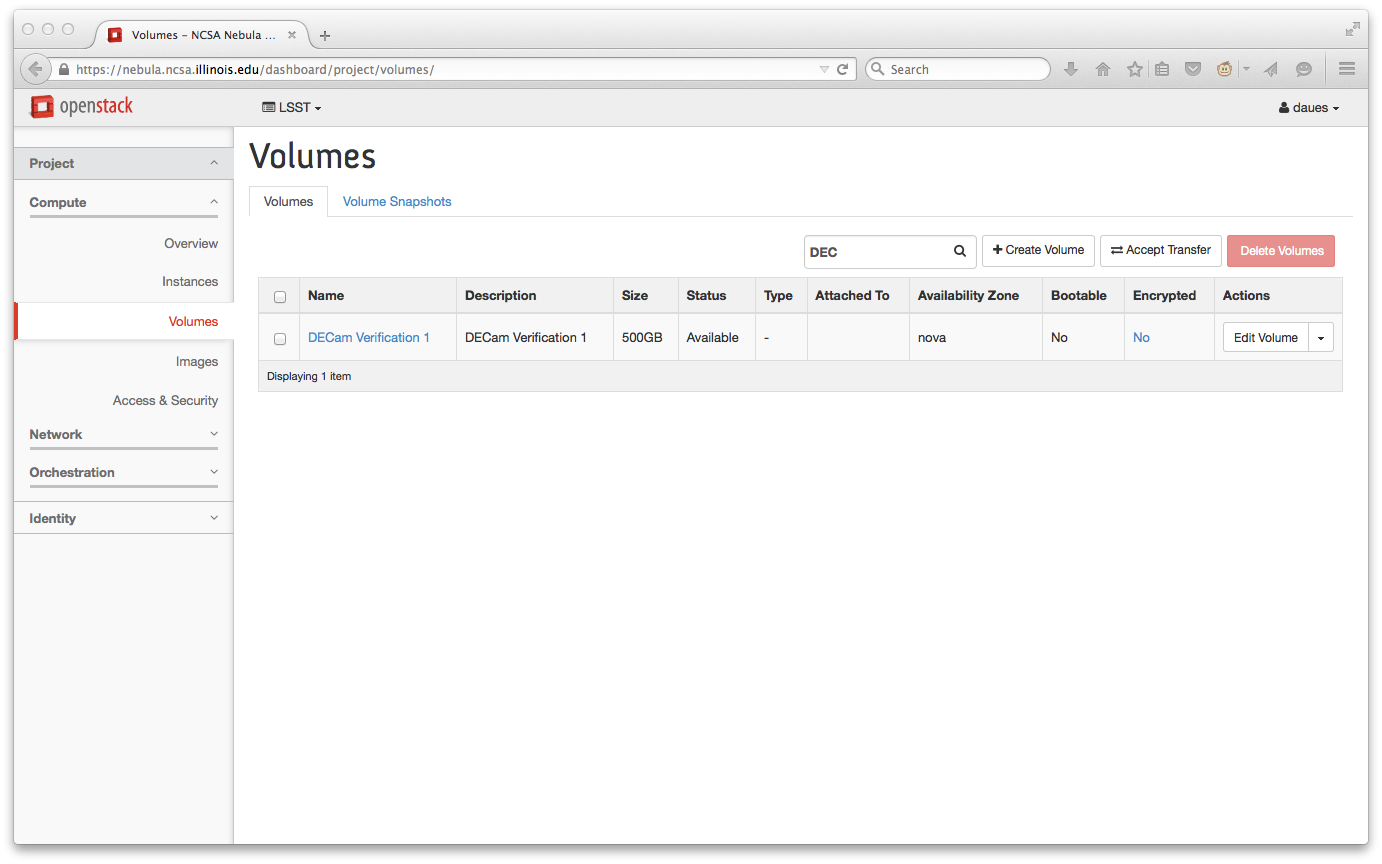The height and width of the screenshot is (864, 1382).
Task: Open Overview in the sidebar
Action: pyautogui.click(x=191, y=243)
